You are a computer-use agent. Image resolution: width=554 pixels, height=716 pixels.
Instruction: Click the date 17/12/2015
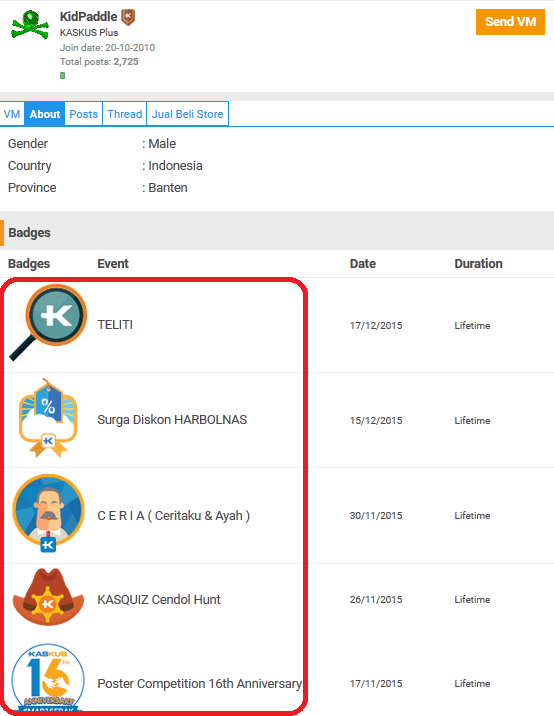pos(376,326)
